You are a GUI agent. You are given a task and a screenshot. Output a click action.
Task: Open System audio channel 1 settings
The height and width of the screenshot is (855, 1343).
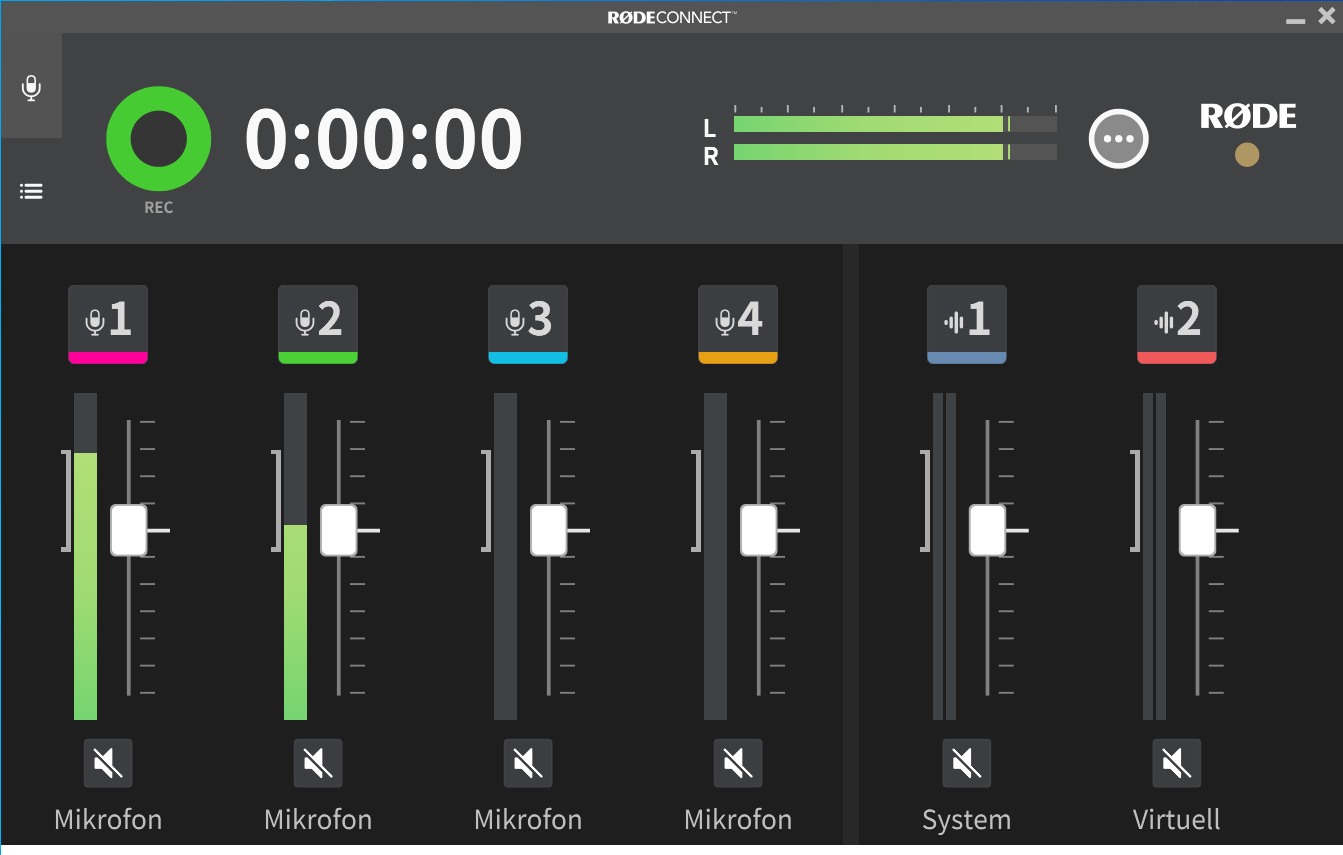tap(967, 323)
